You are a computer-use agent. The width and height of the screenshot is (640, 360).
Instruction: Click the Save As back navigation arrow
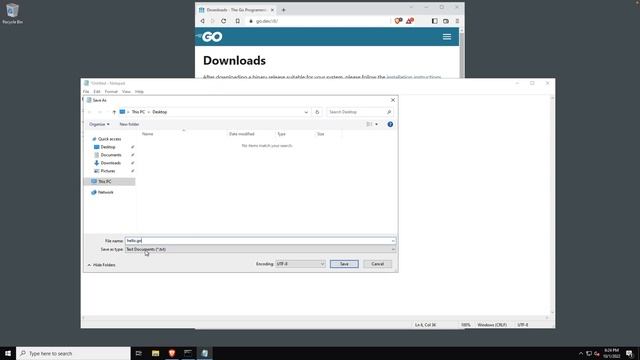tap(90, 112)
